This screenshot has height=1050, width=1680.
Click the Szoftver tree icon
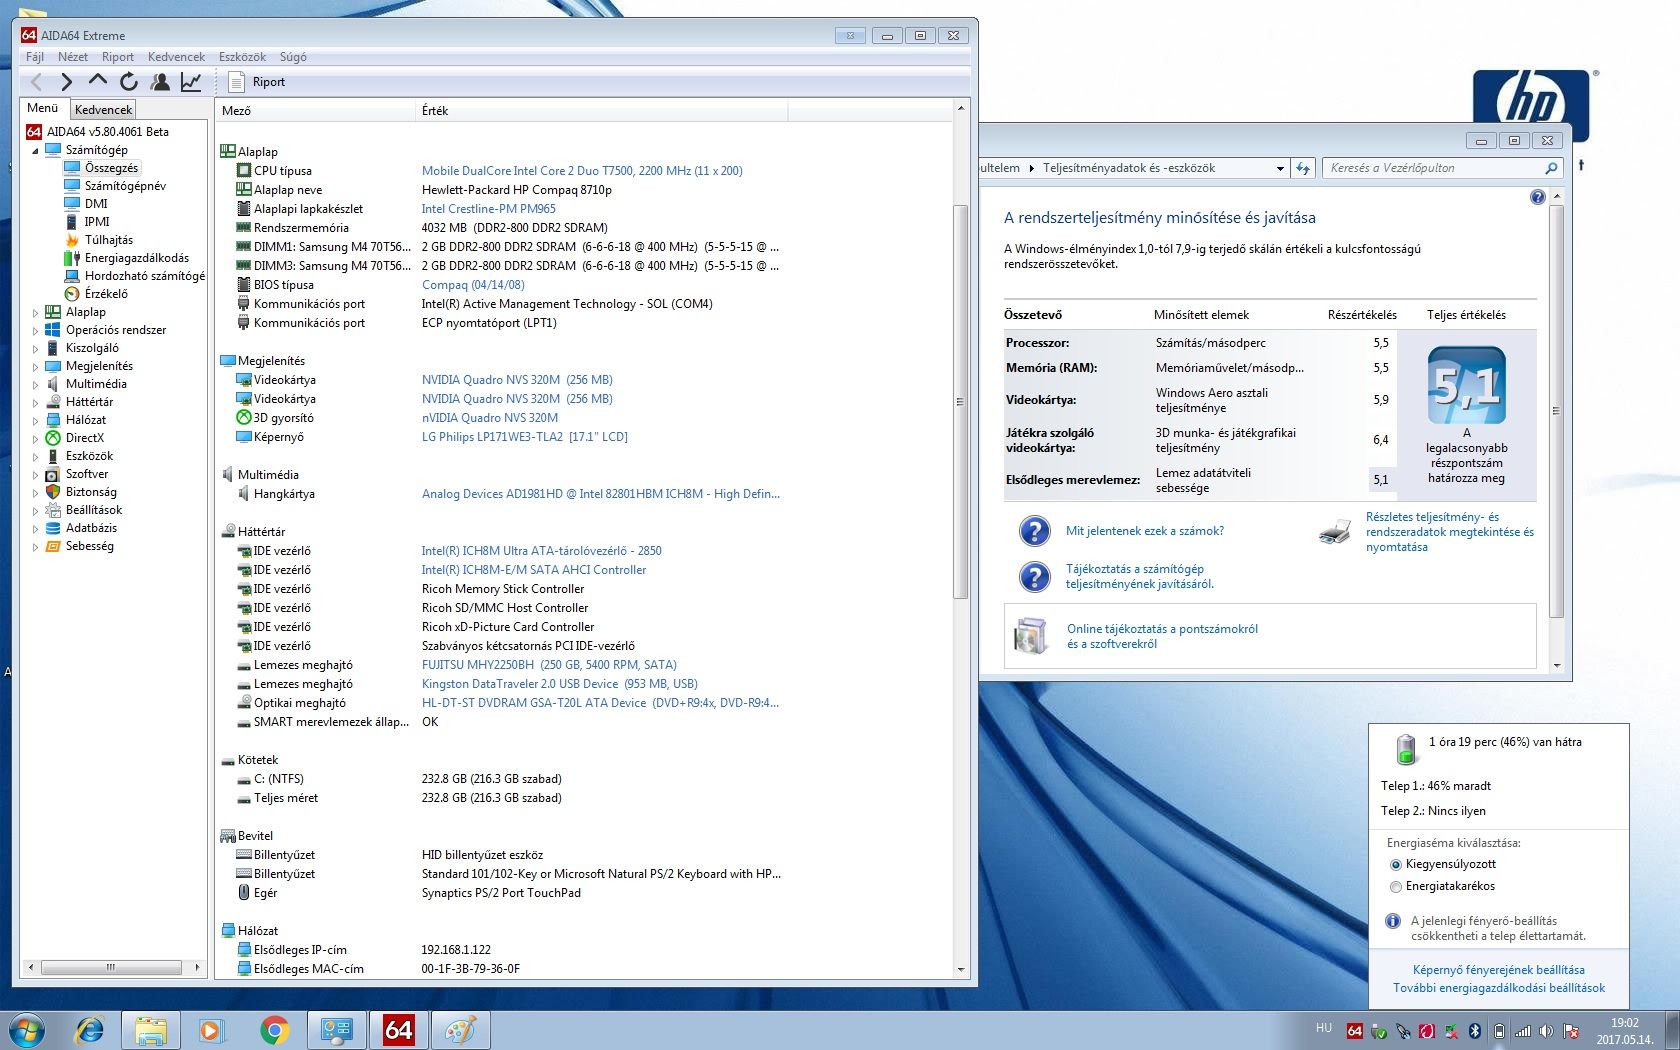pyautogui.click(x=53, y=474)
